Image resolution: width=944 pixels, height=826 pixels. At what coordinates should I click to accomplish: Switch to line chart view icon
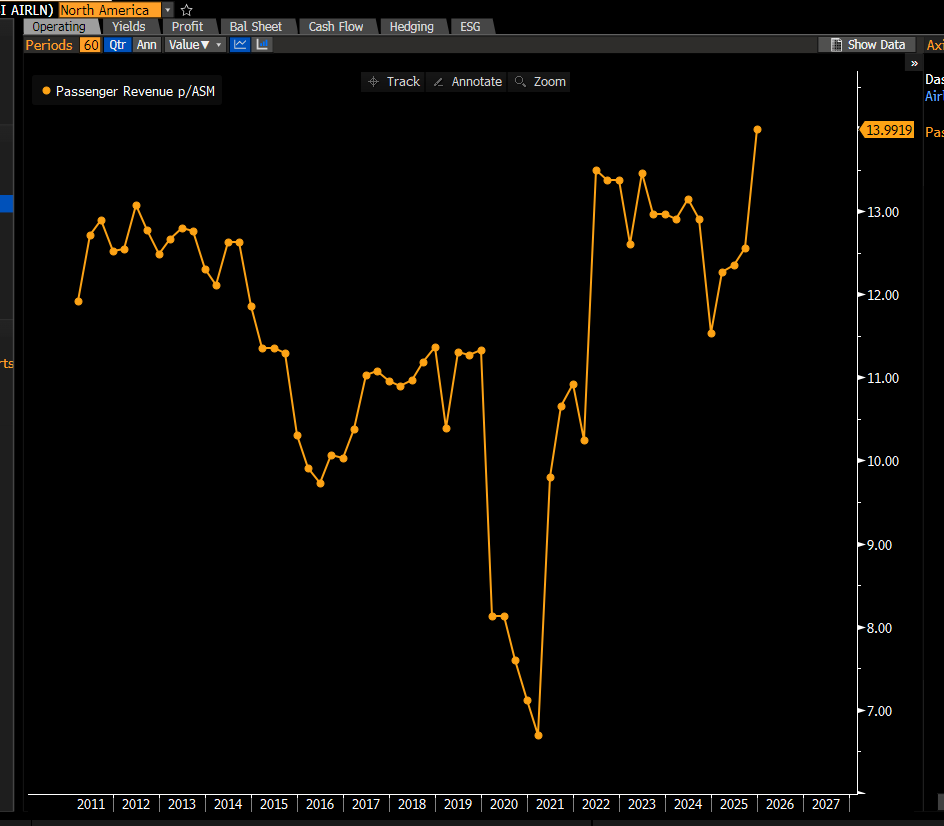(x=240, y=45)
